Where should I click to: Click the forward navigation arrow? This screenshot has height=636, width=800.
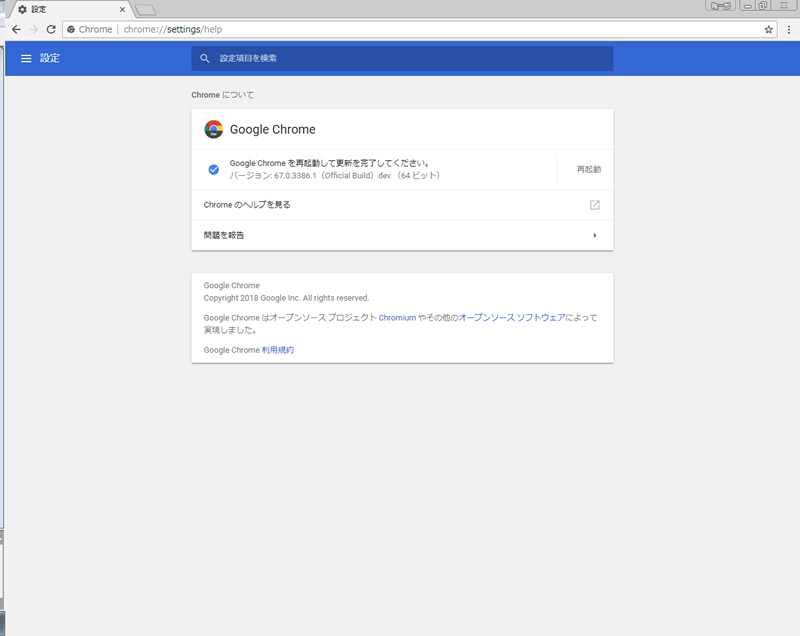click(x=34, y=30)
